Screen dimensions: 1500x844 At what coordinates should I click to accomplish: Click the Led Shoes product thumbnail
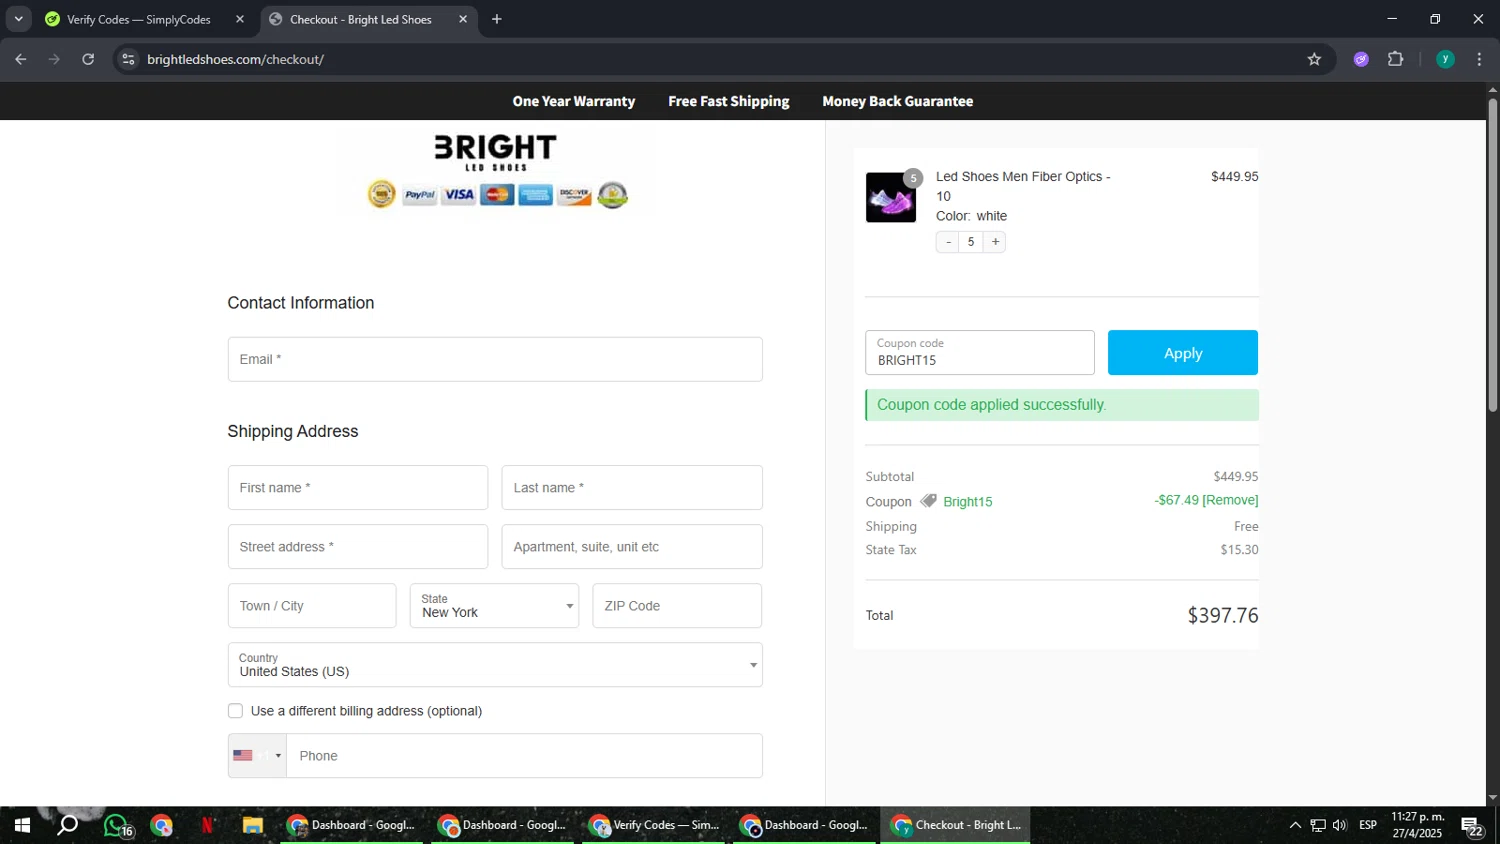click(891, 197)
